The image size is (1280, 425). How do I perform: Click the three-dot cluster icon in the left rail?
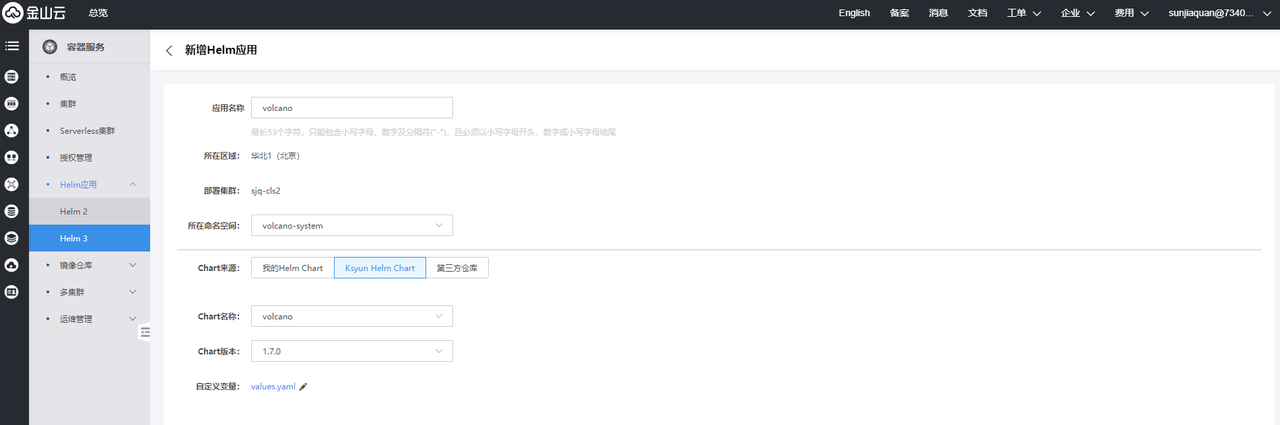click(x=12, y=130)
